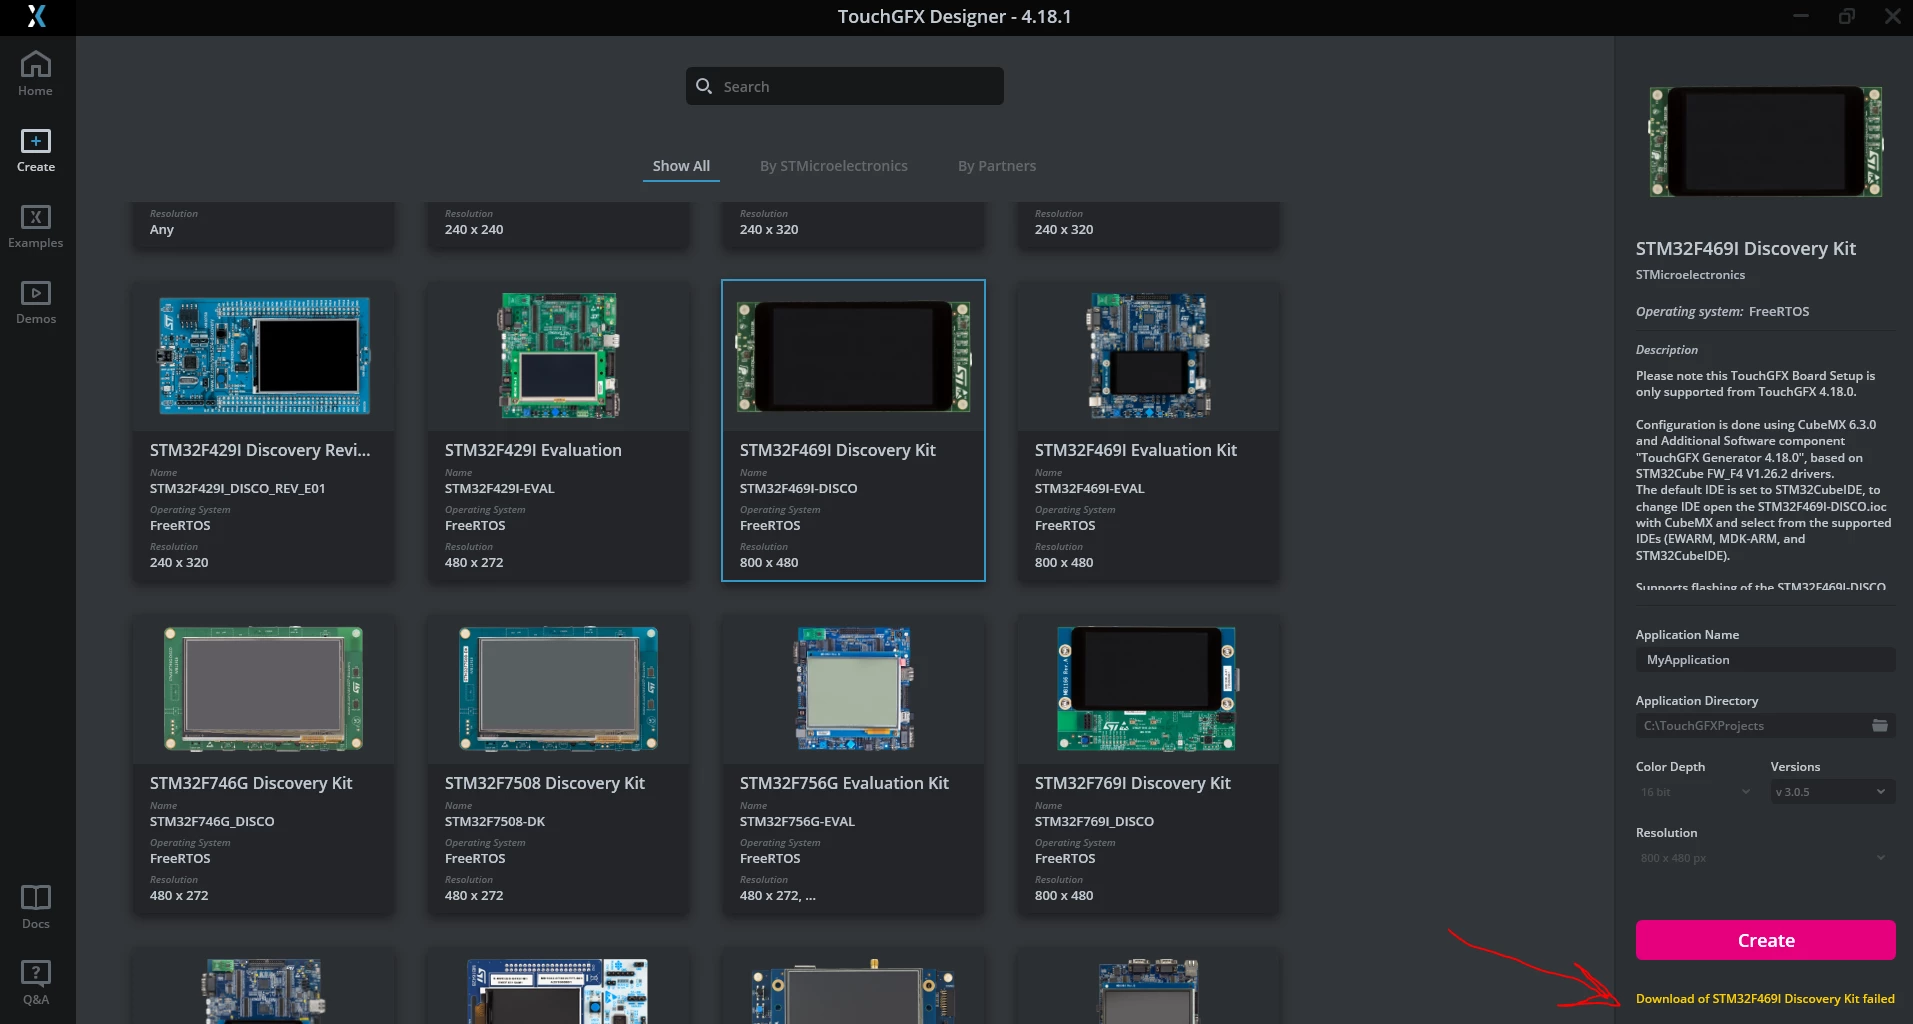
Task: Restore down the TouchGFX Designer window
Action: [1847, 16]
